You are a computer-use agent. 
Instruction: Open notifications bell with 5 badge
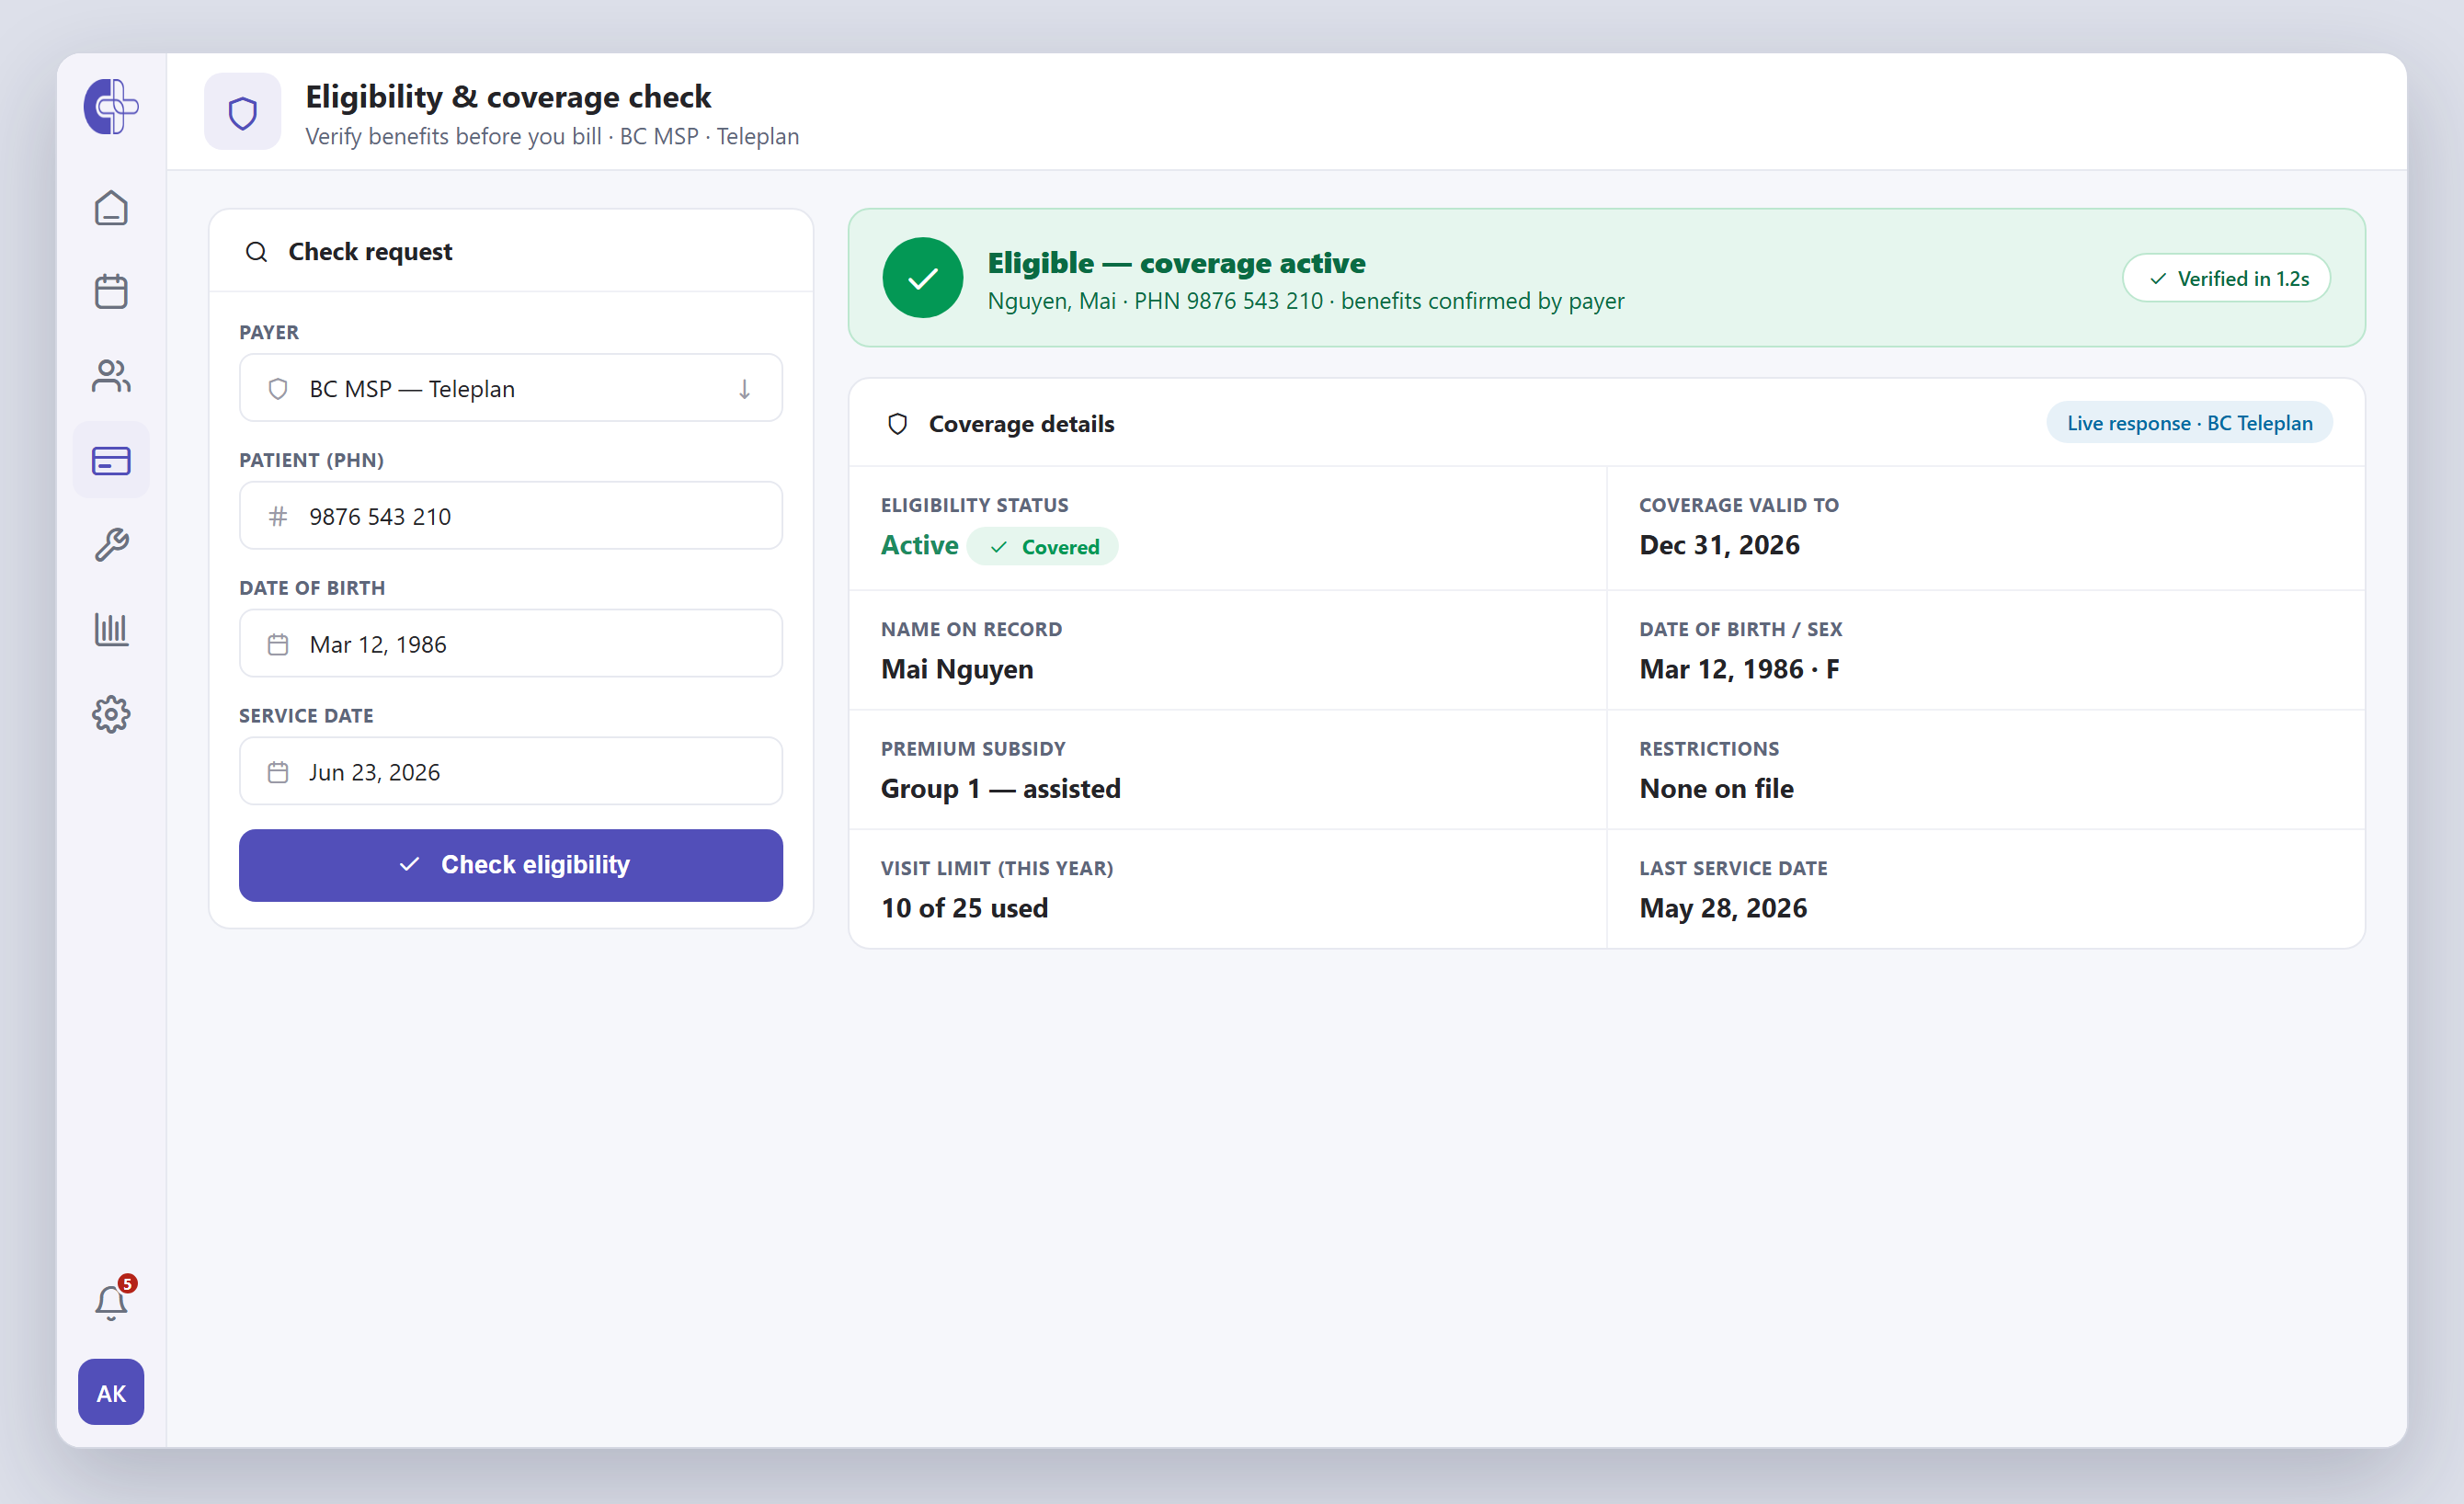click(111, 1302)
